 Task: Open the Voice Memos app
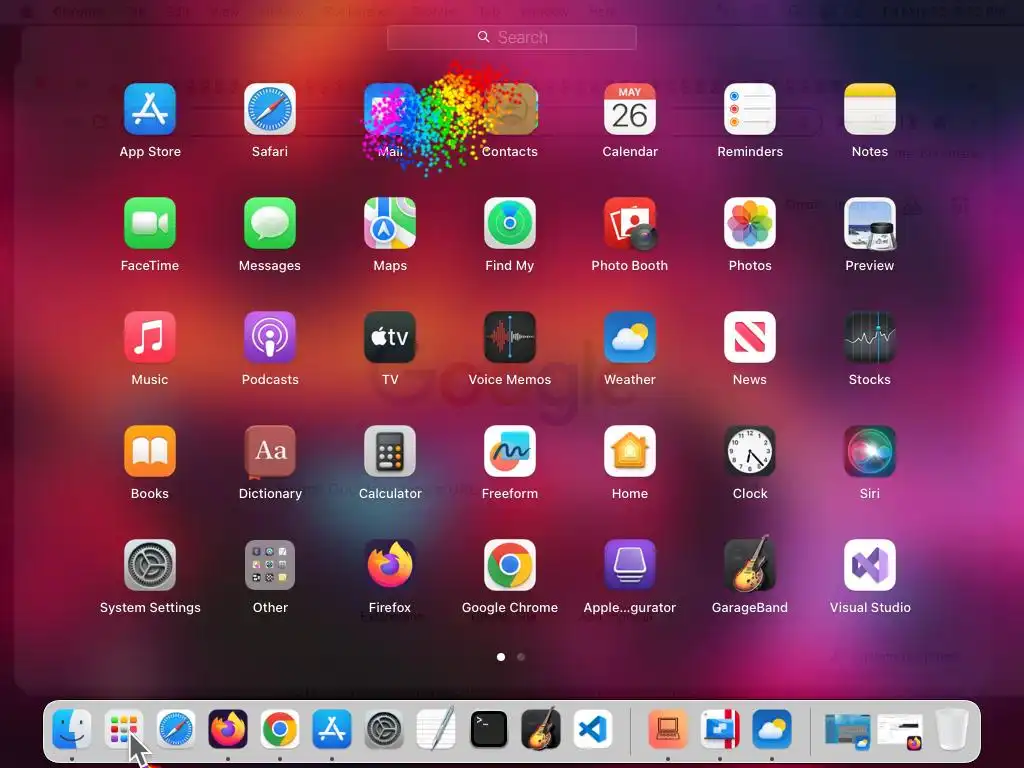coord(510,337)
